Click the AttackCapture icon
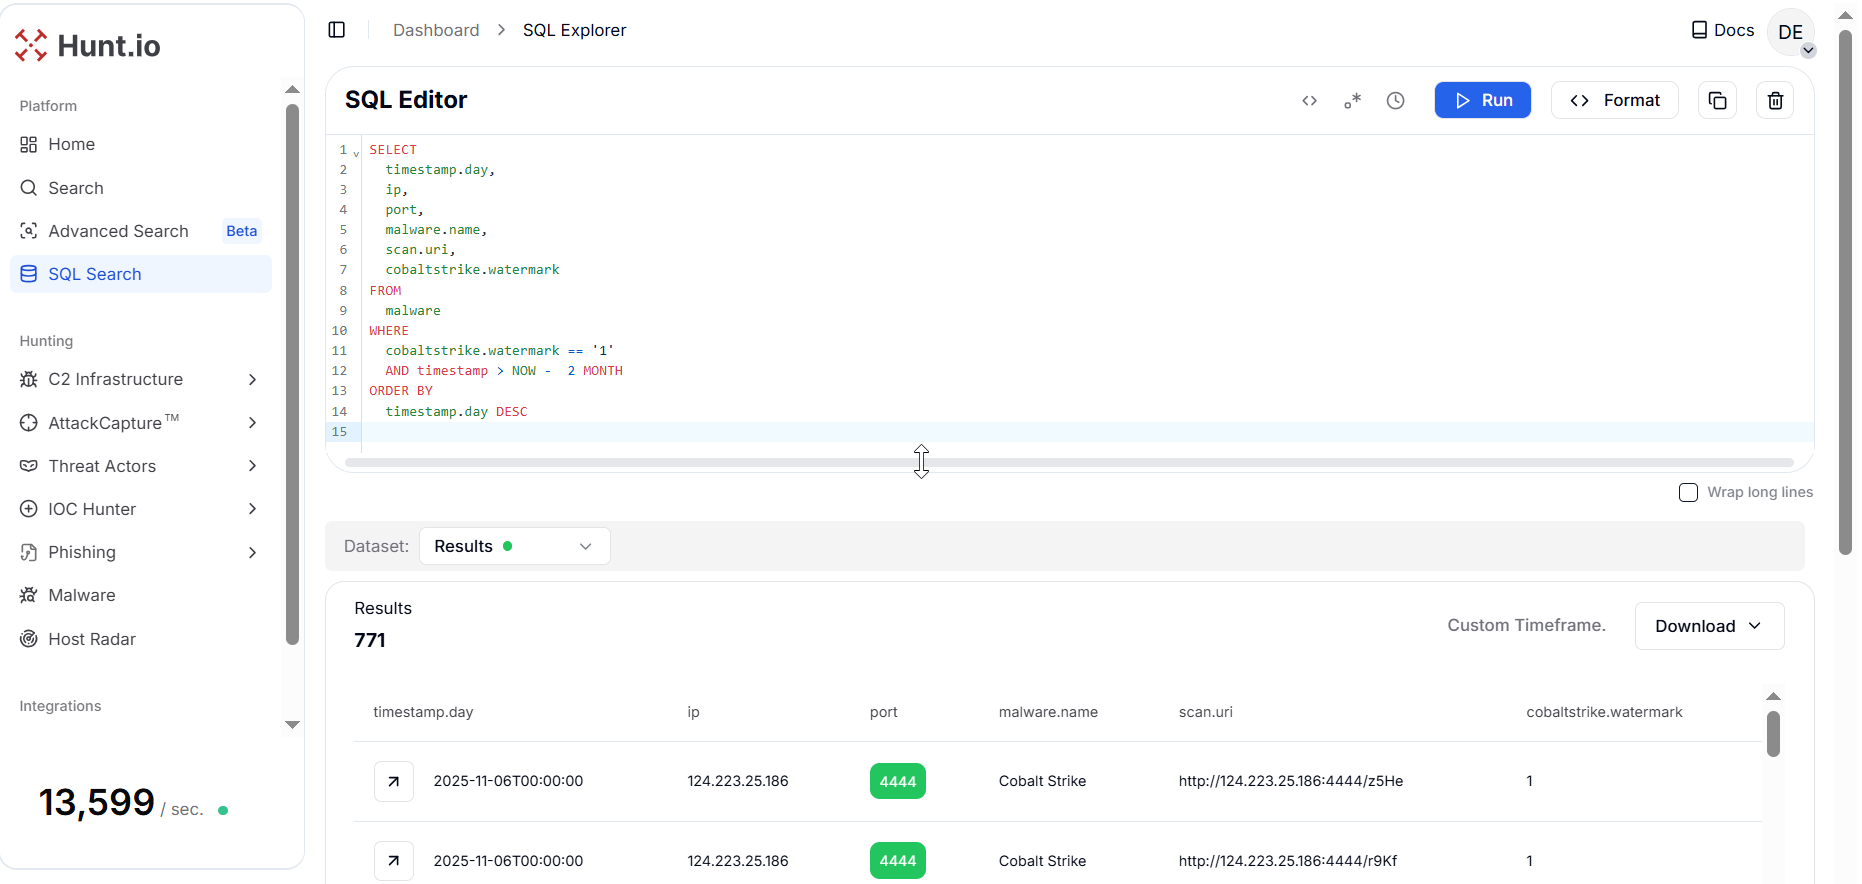 (x=29, y=423)
